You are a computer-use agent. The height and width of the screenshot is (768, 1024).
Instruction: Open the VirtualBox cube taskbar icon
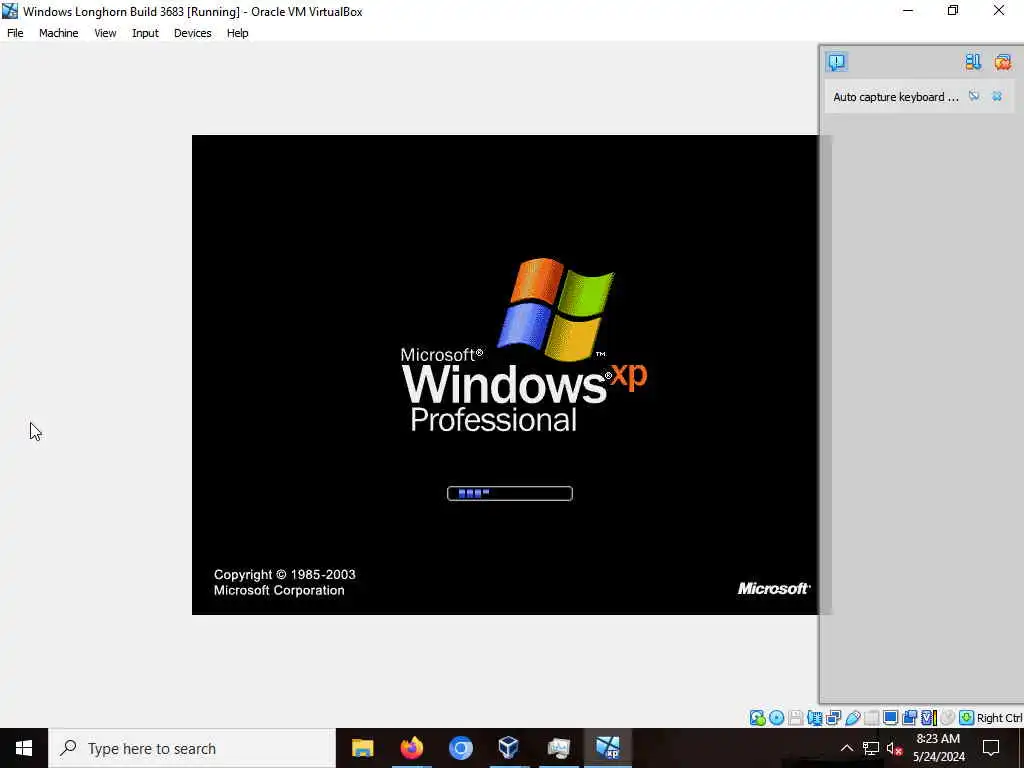click(509, 748)
